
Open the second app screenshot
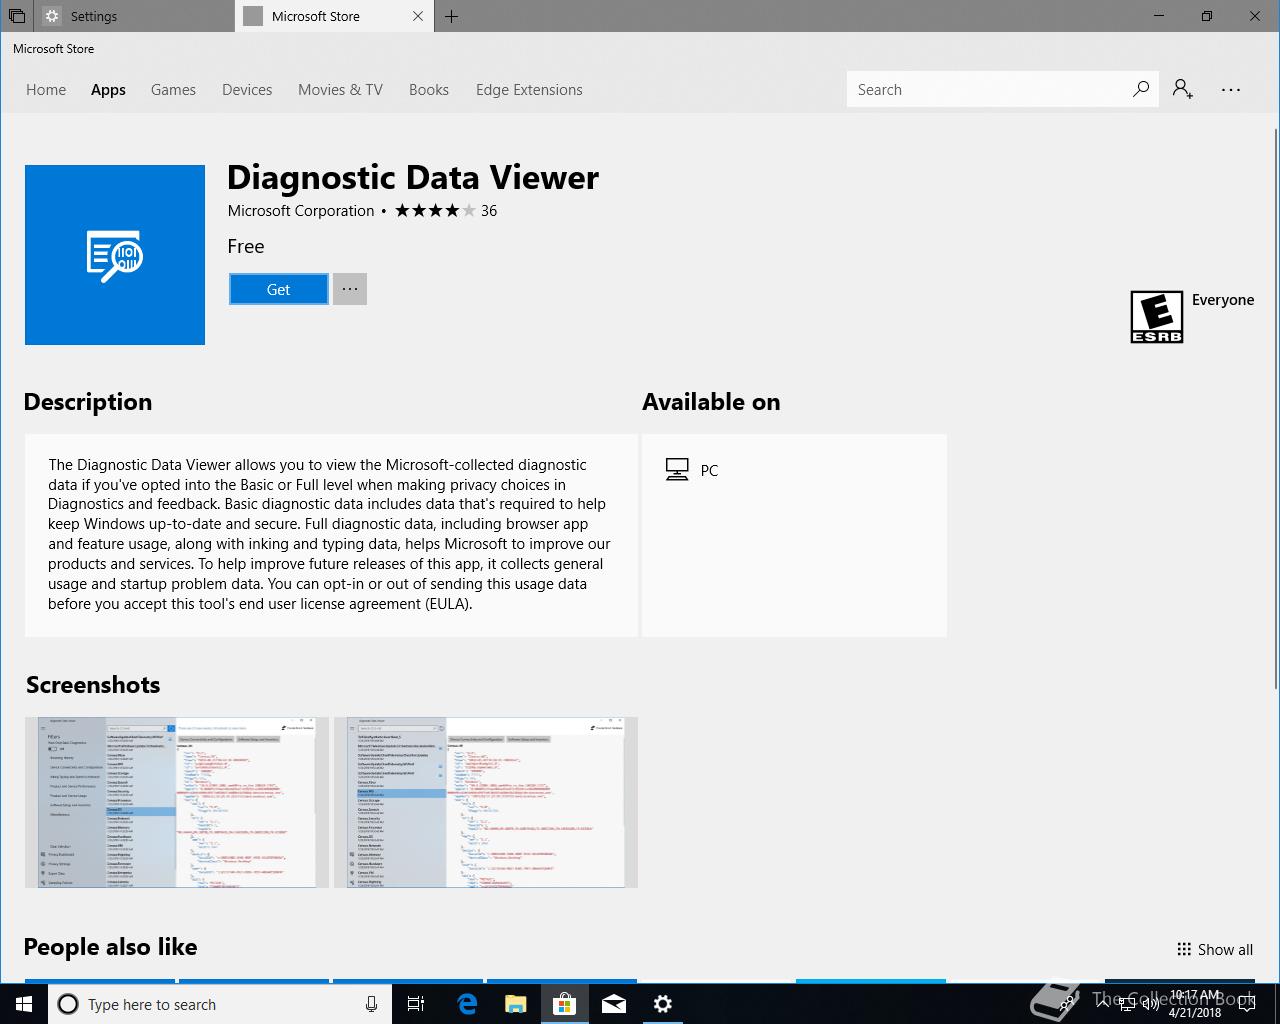[486, 802]
